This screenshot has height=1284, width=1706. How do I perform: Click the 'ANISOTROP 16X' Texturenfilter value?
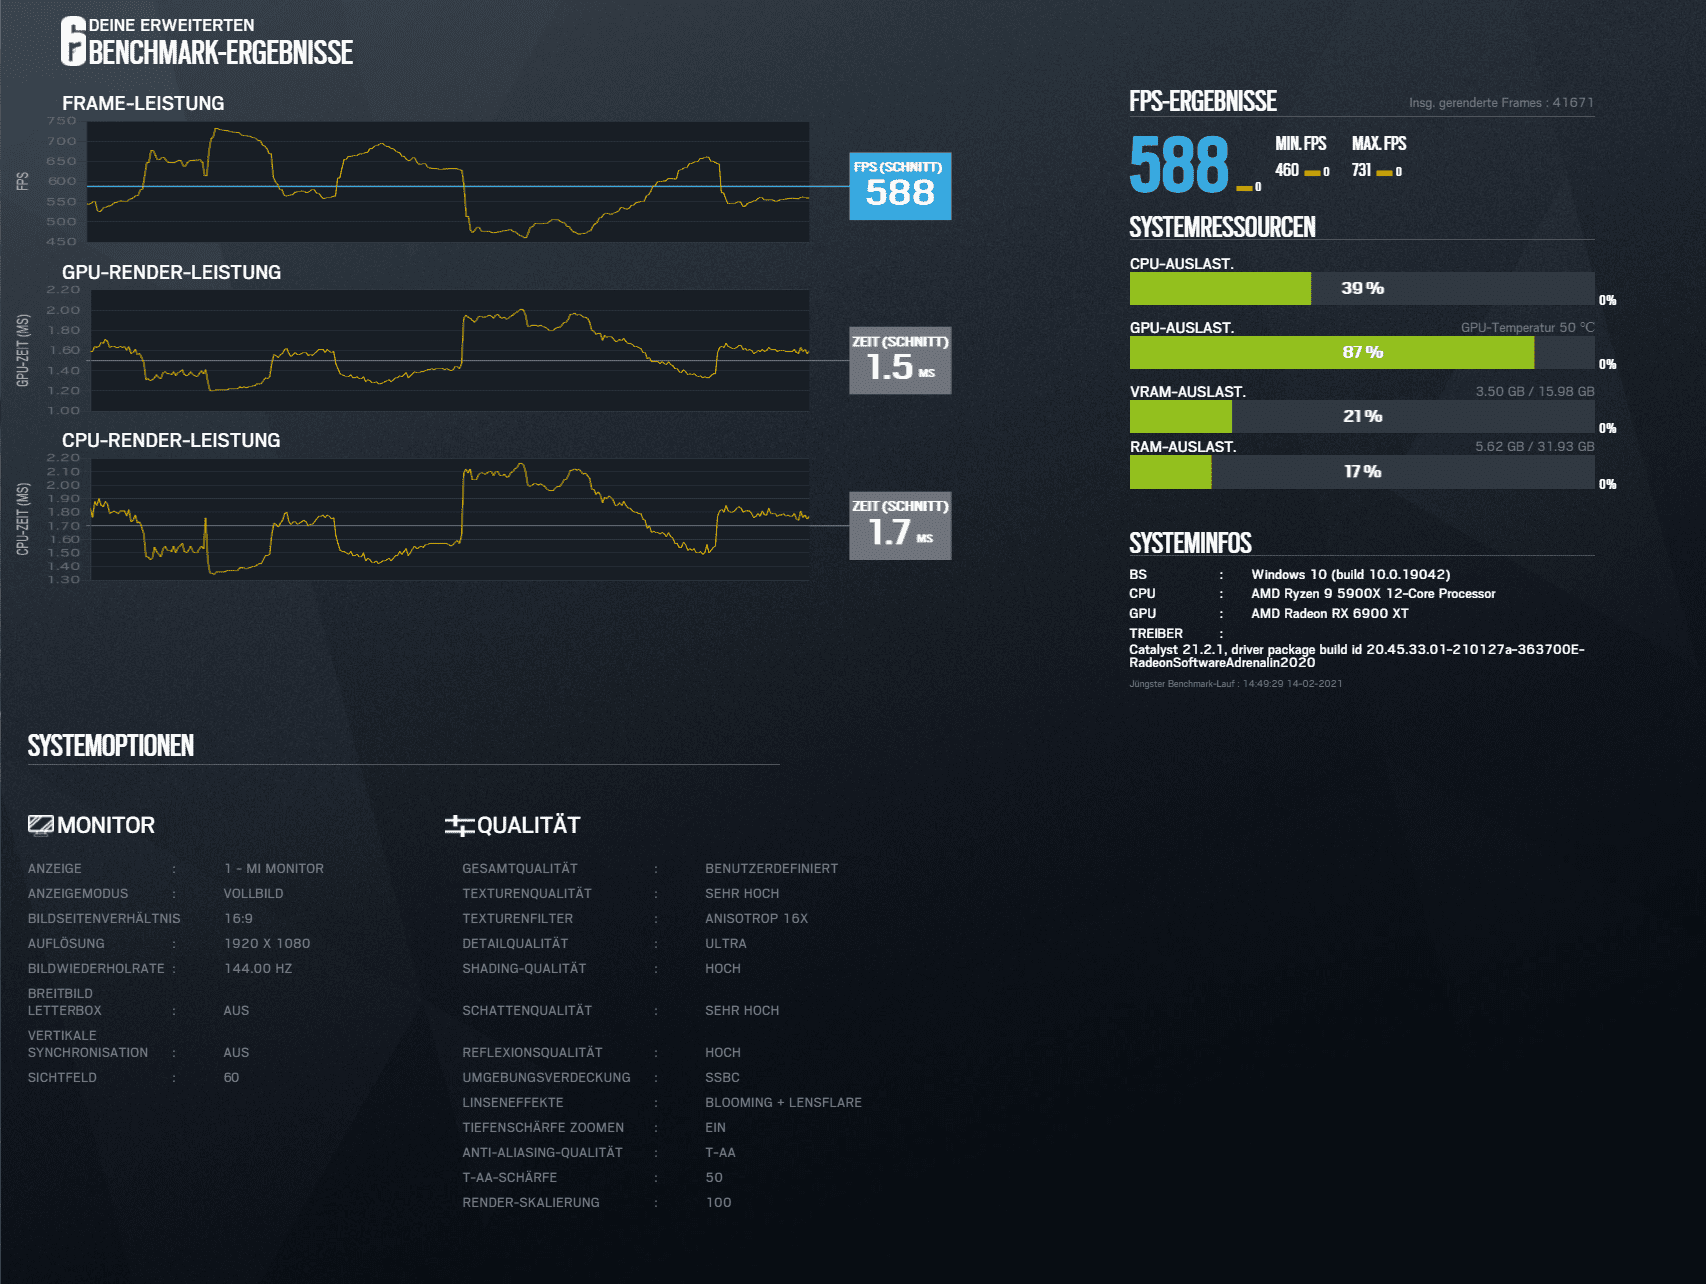coord(756,918)
